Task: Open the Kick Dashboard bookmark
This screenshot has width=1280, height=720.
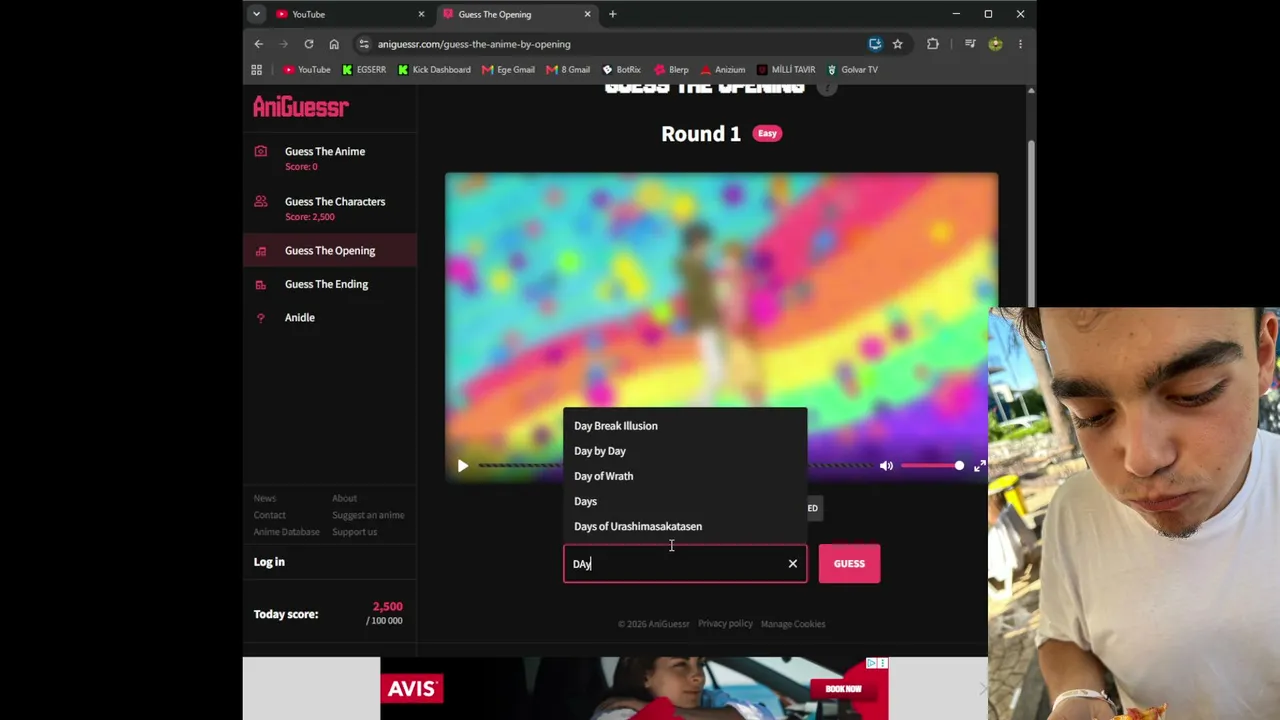Action: tap(434, 70)
